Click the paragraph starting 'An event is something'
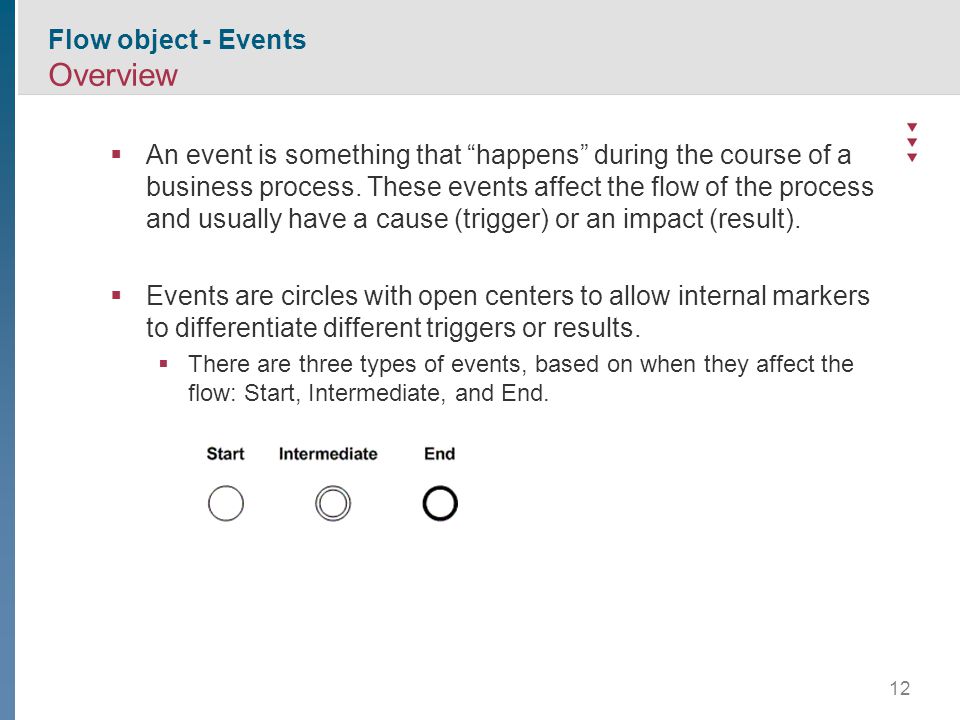 (509, 187)
